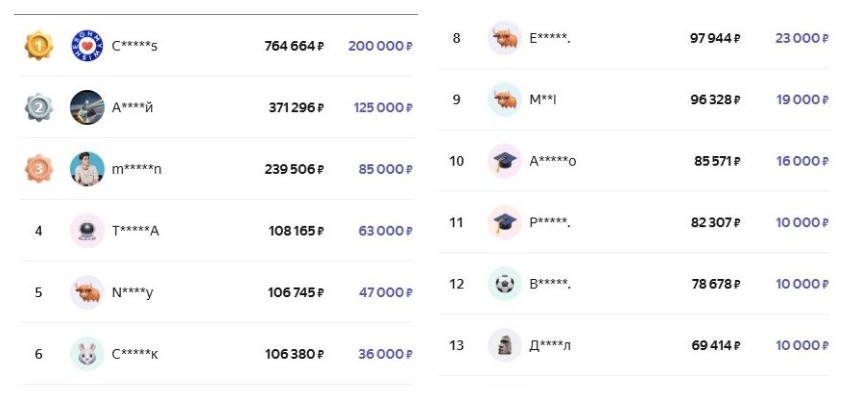Click the silver second-place medal icon

click(38, 107)
